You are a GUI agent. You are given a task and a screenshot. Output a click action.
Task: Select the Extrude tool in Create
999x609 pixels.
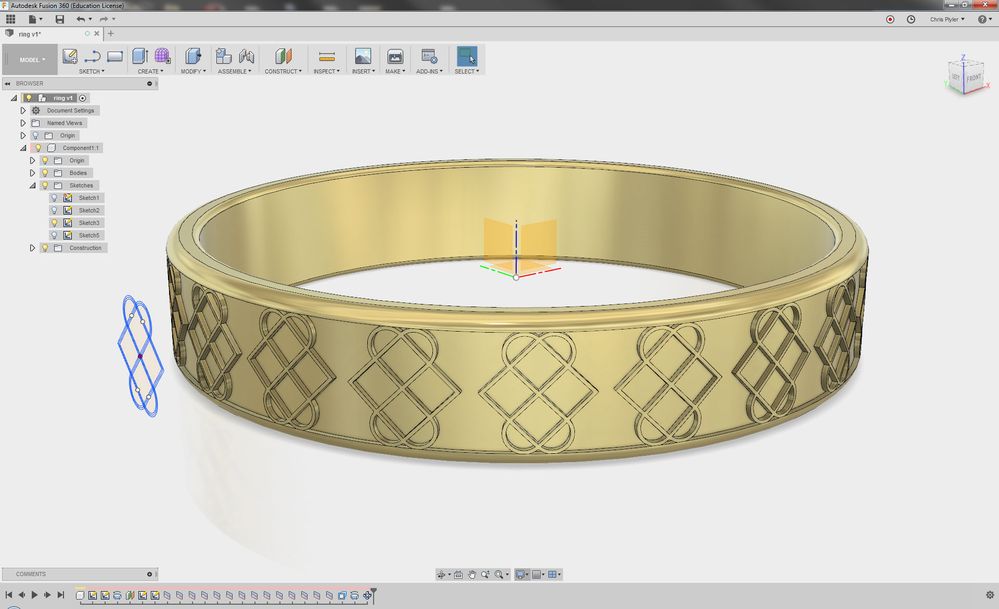pos(140,57)
